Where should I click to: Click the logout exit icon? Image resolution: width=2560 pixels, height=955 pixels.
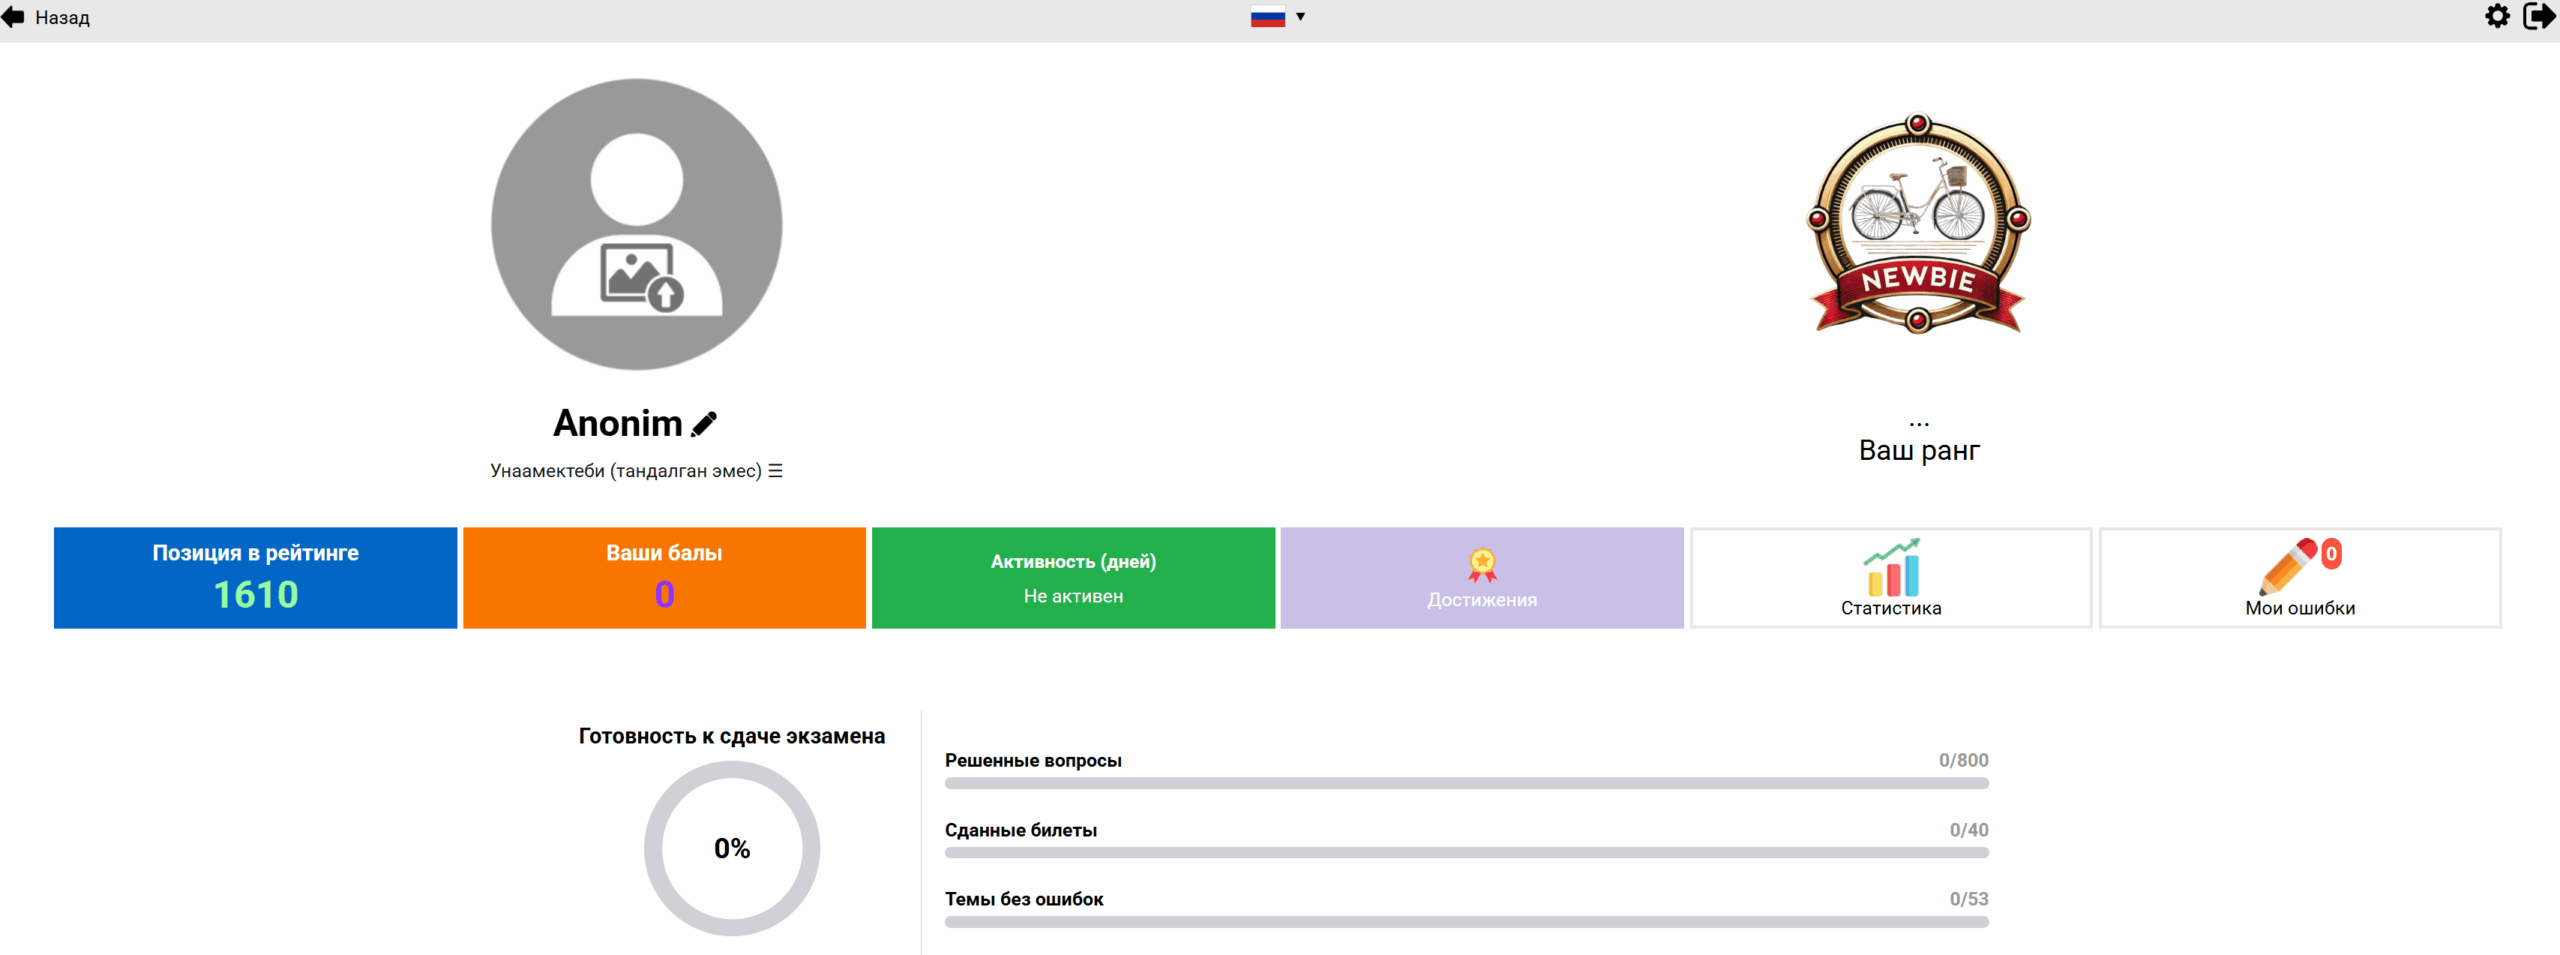click(x=2539, y=16)
